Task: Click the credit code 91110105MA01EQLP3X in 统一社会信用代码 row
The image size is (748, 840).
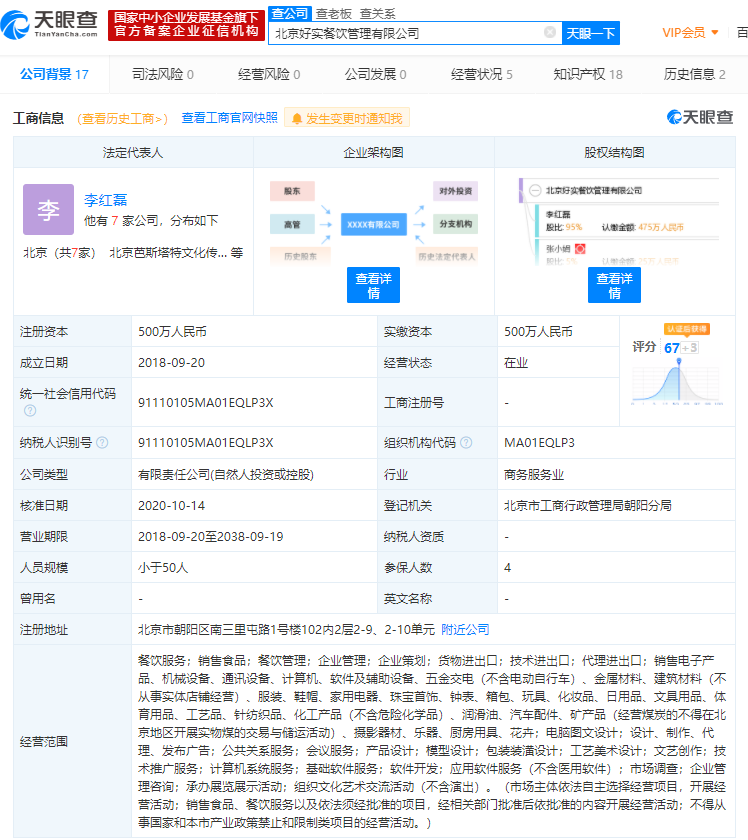Action: pyautogui.click(x=206, y=402)
